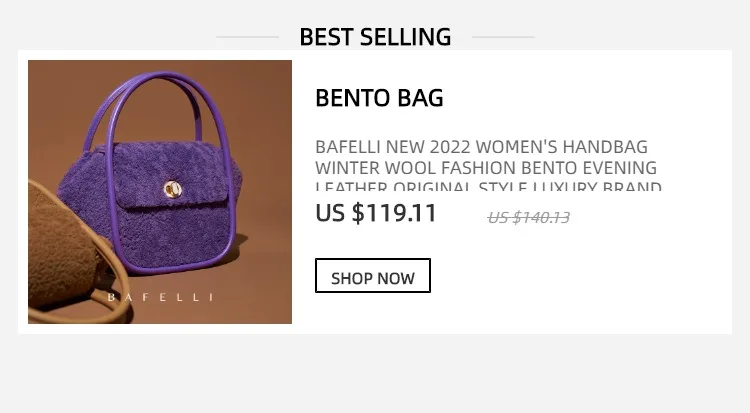Click the SHOP NOW button

click(373, 276)
